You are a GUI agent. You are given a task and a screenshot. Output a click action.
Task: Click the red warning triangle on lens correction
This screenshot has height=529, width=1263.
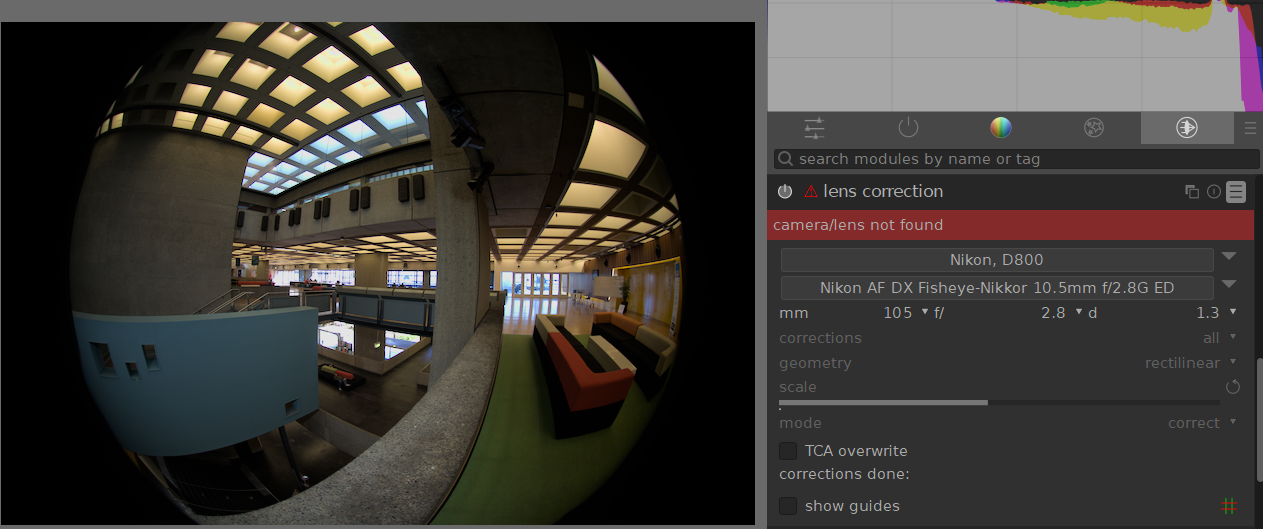[x=810, y=191]
